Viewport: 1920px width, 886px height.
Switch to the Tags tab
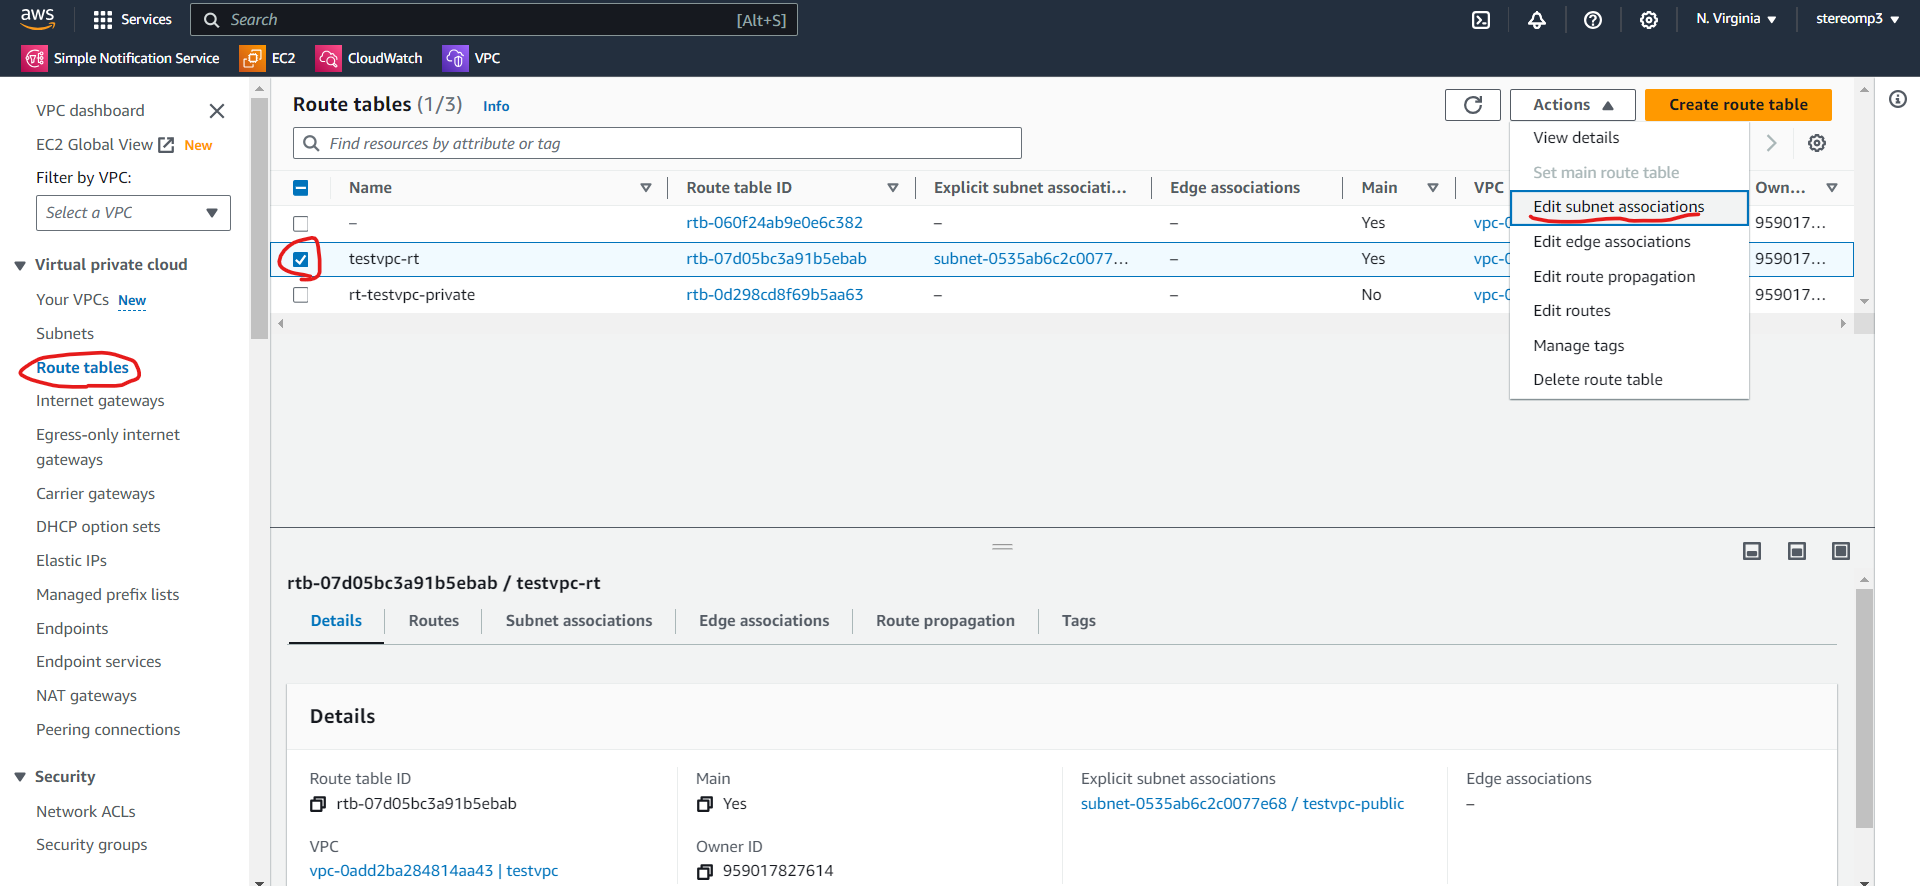1079,621
